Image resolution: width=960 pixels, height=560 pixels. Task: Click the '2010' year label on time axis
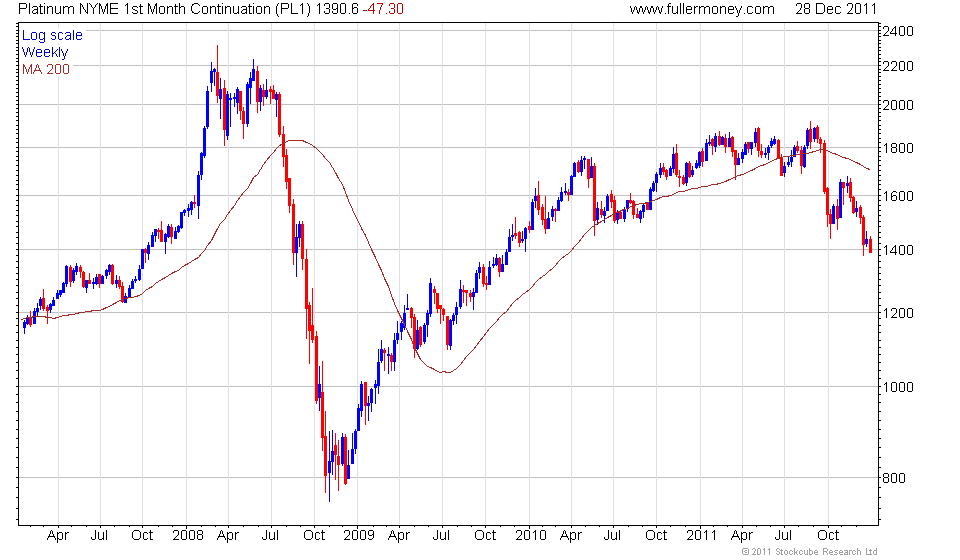(x=530, y=536)
